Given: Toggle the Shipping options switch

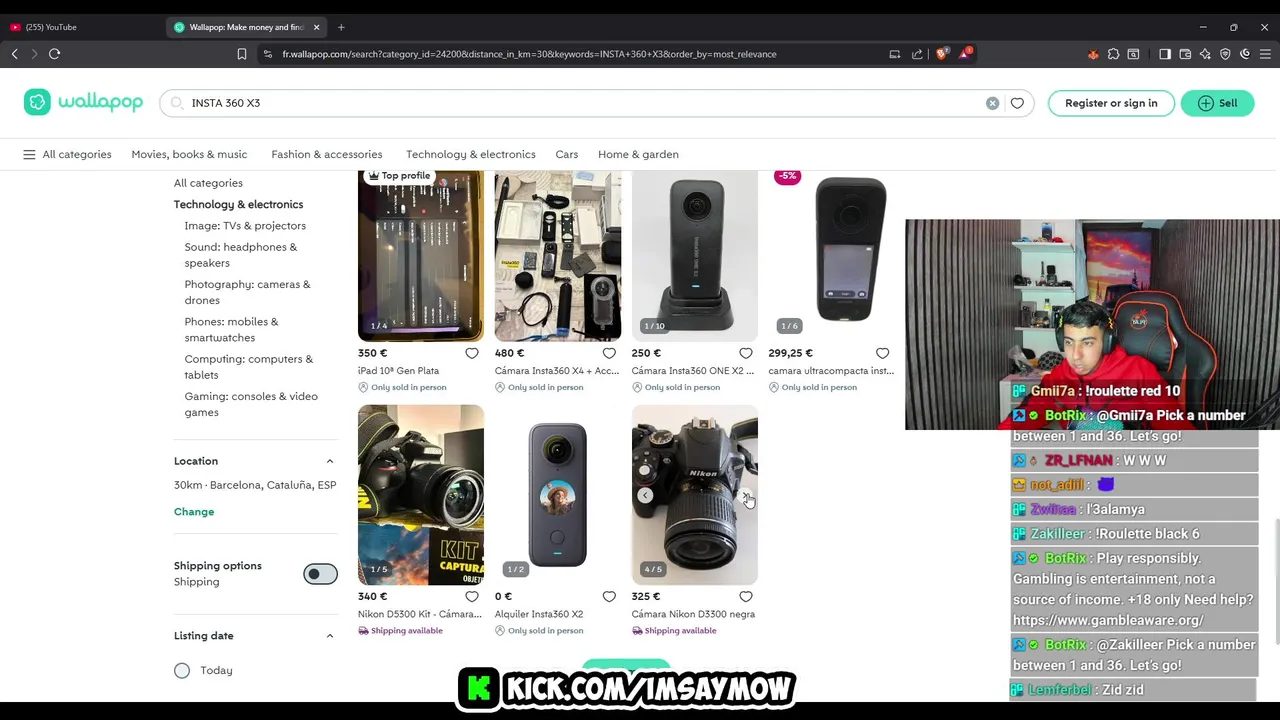Looking at the screenshot, I should (321, 574).
